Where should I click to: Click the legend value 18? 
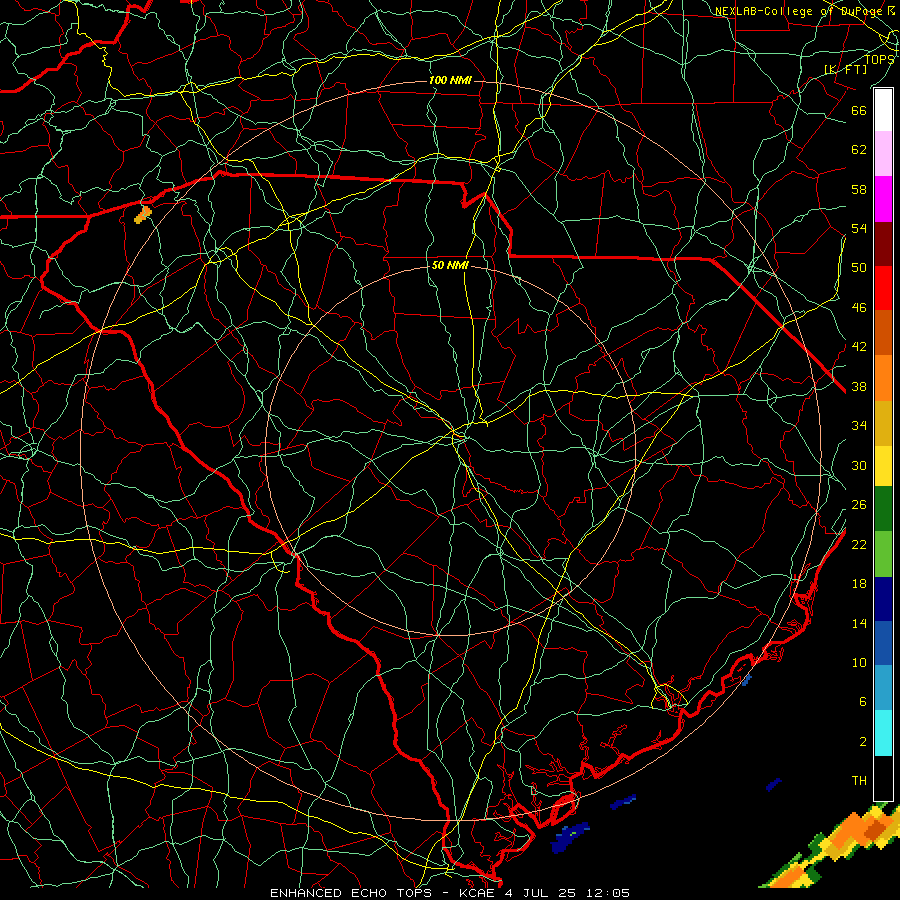tap(859, 584)
